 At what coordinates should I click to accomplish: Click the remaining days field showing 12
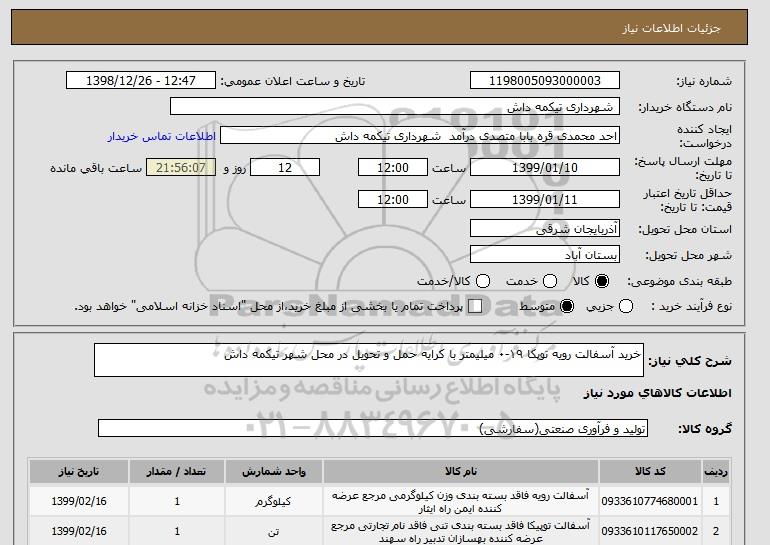click(x=285, y=167)
